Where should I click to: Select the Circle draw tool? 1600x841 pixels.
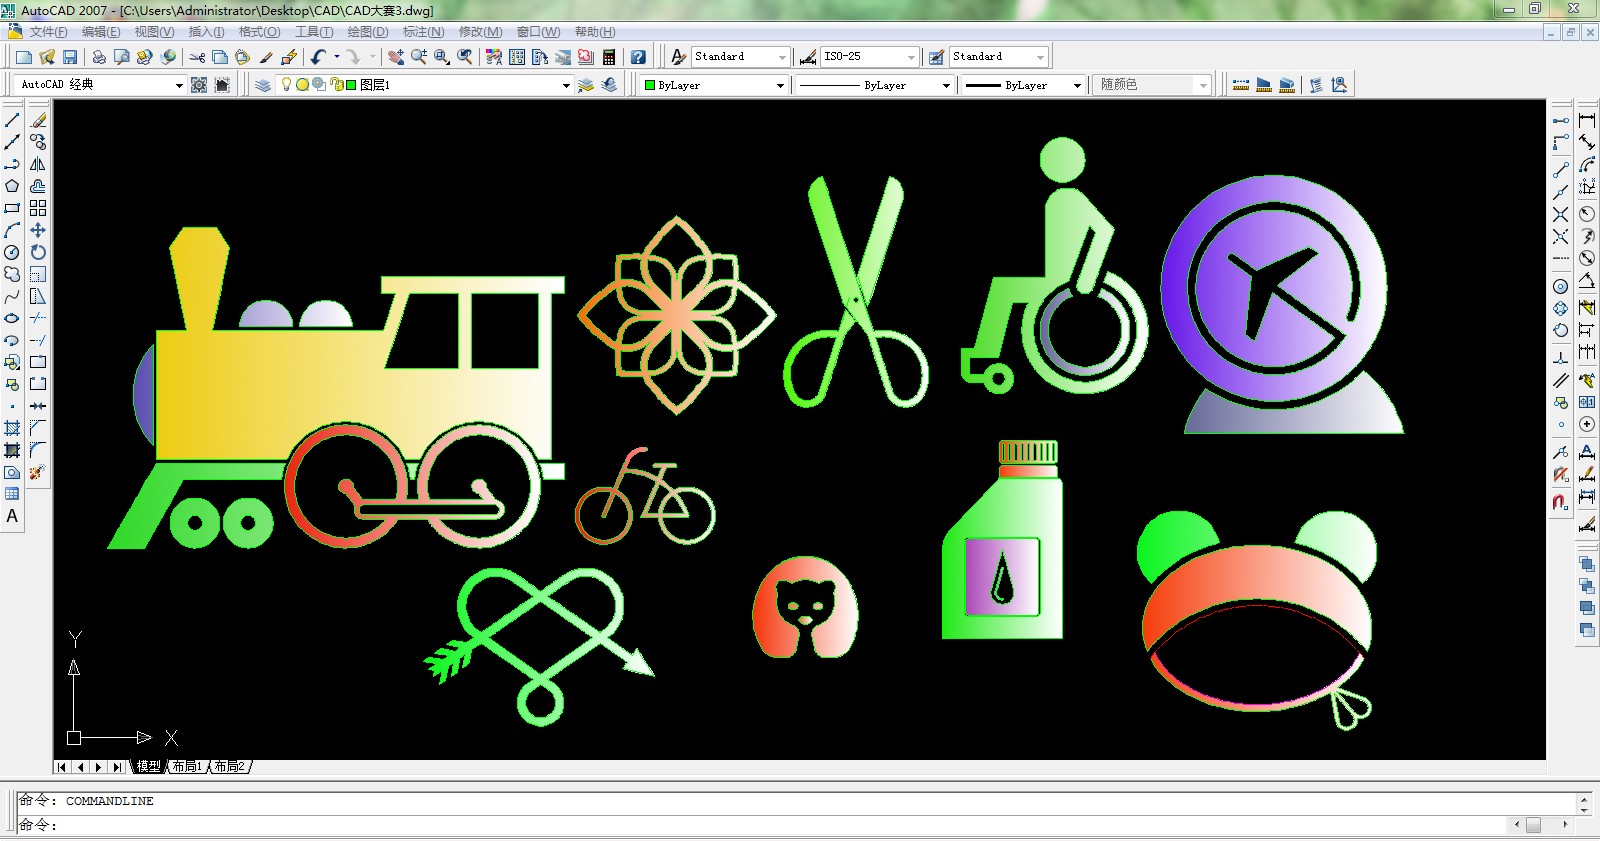click(x=12, y=252)
